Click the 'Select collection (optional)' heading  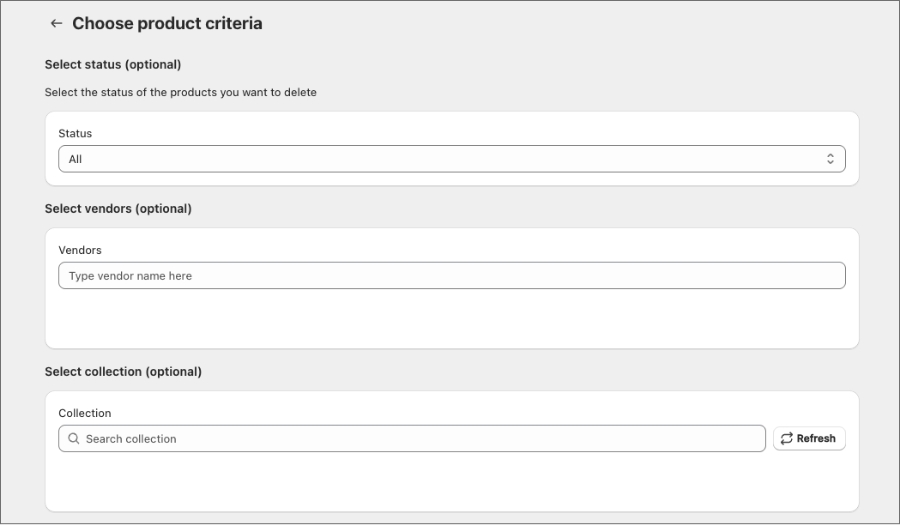click(123, 372)
